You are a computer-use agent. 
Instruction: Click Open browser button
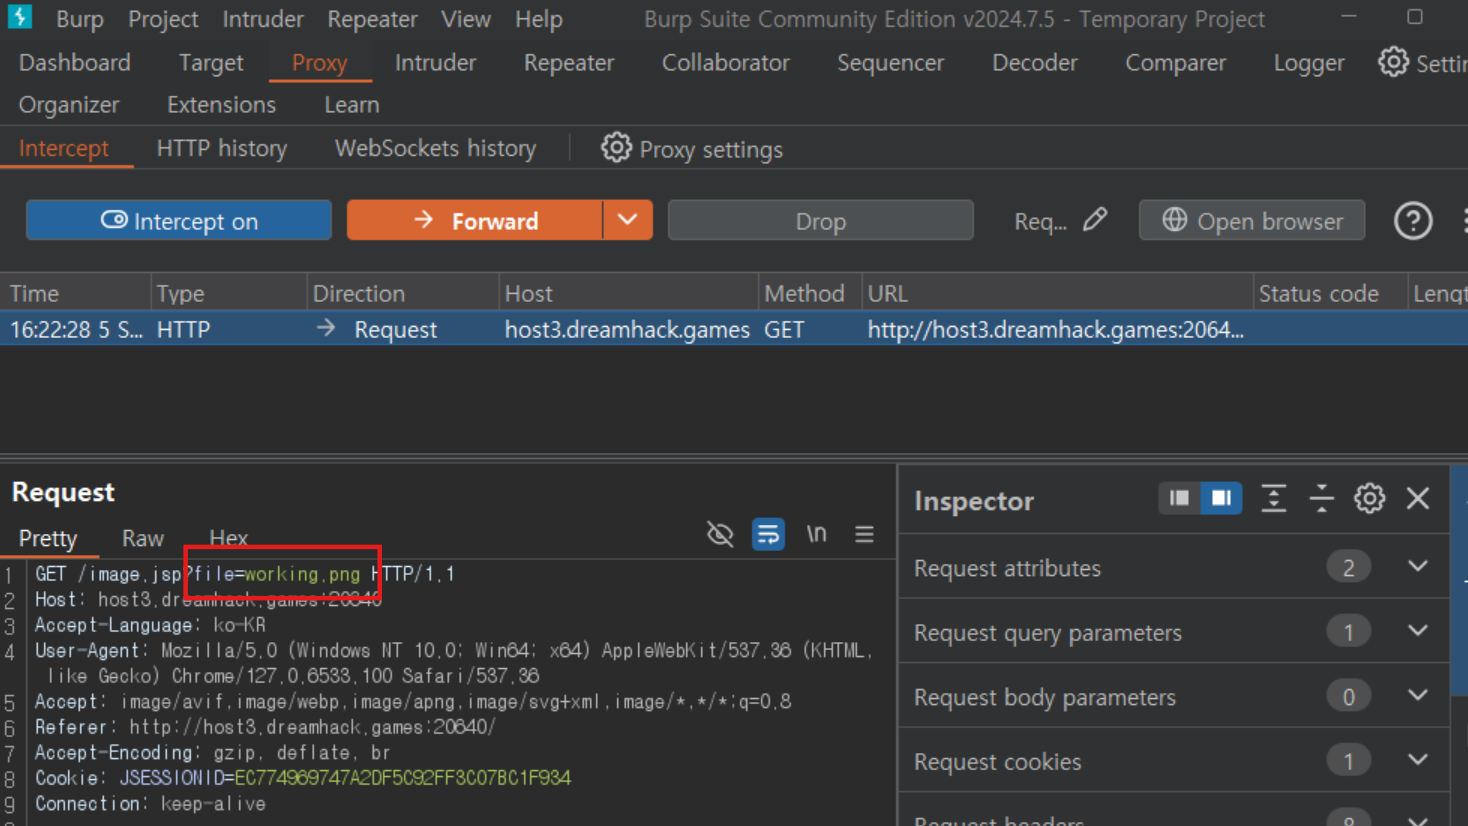point(1252,220)
